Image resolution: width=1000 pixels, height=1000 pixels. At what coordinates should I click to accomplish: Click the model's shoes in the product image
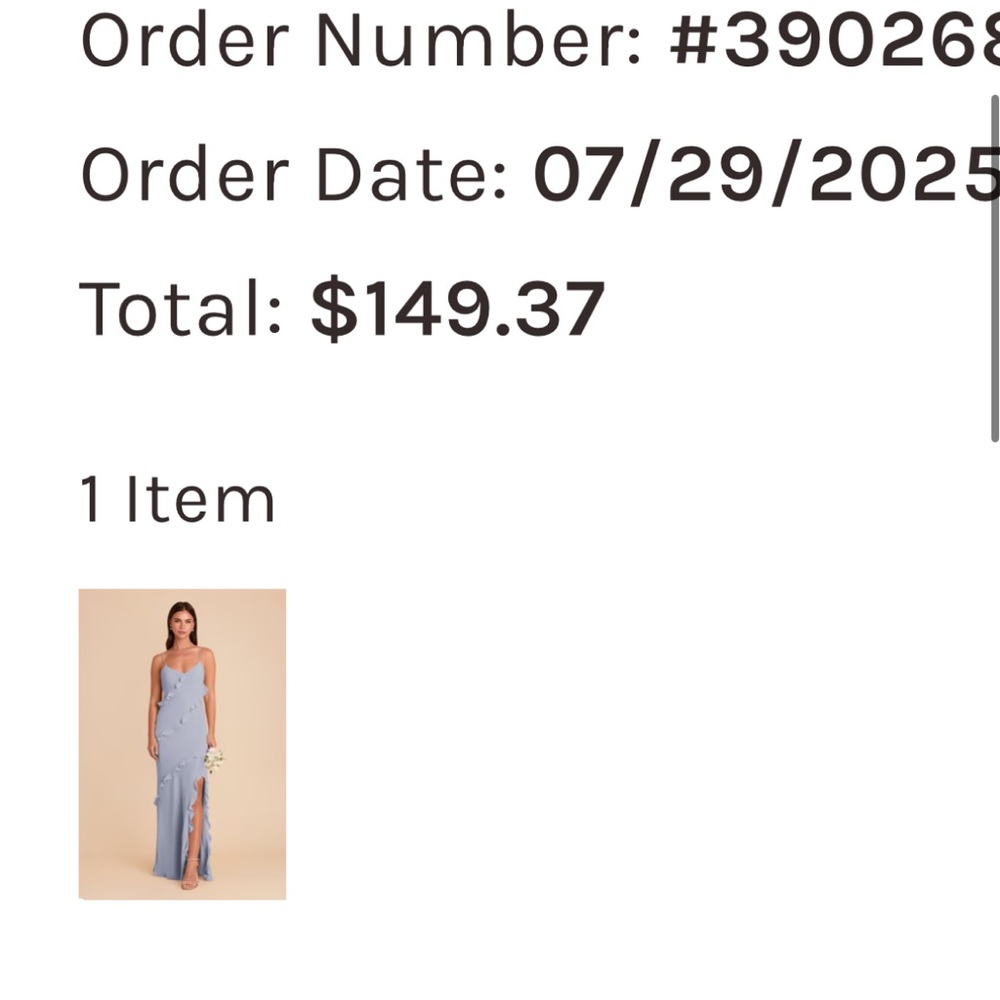click(x=190, y=876)
